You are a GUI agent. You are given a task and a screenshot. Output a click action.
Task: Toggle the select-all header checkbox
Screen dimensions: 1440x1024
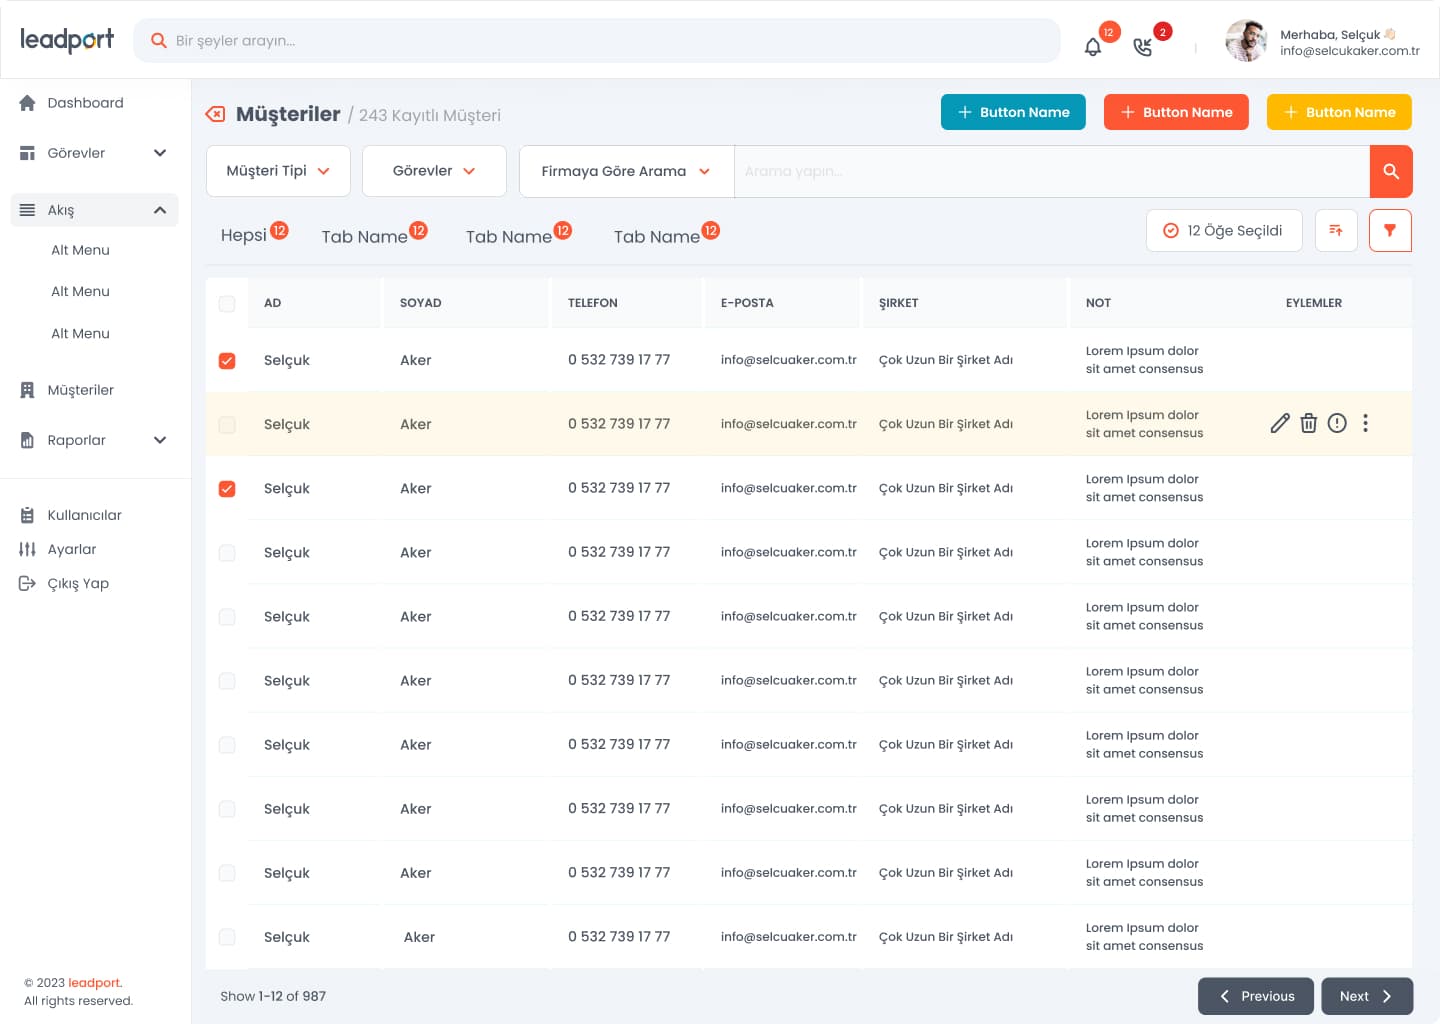[227, 303]
